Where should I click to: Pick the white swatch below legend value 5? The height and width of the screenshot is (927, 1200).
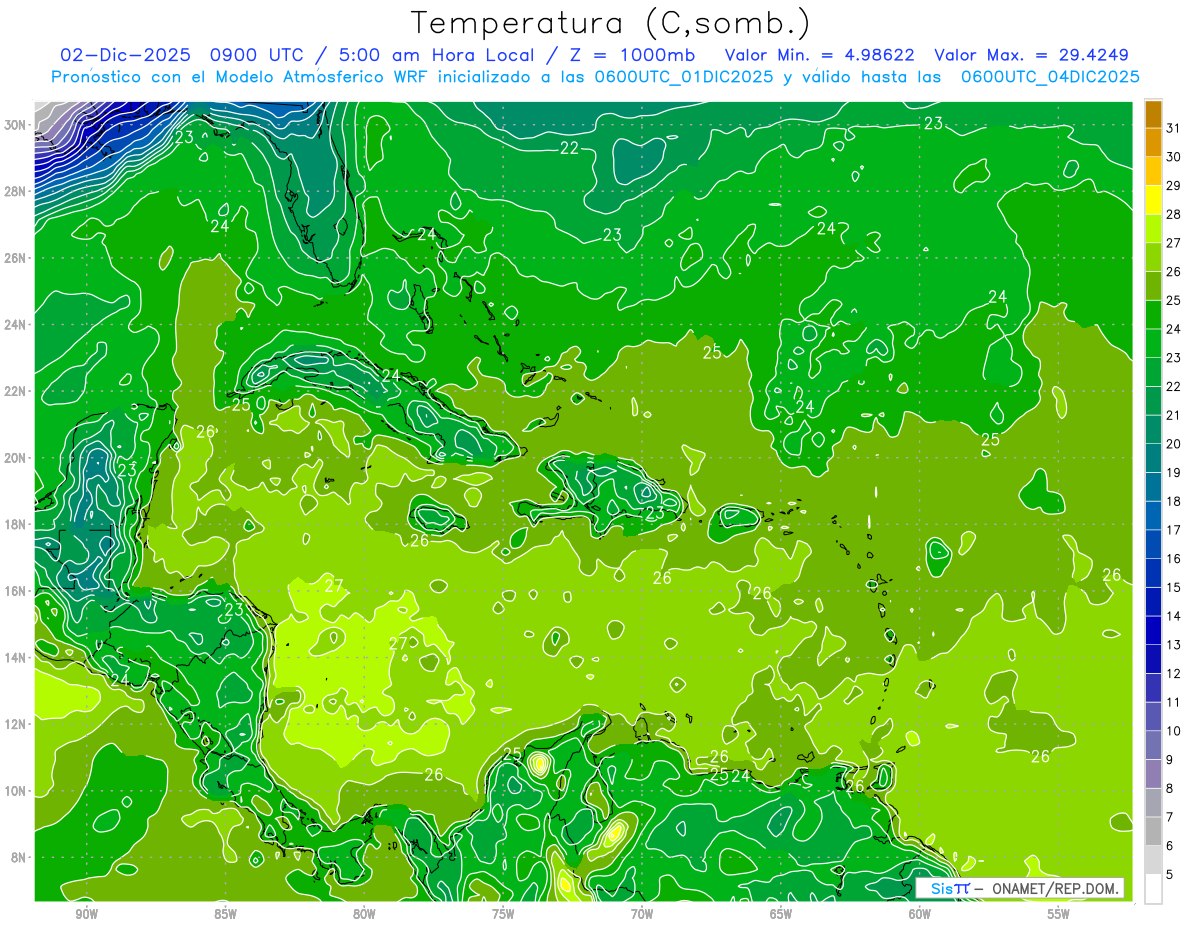1153,890
